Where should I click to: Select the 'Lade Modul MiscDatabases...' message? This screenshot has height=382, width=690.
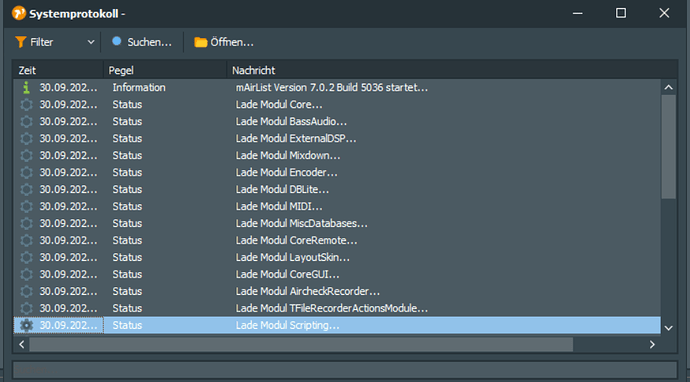point(301,224)
